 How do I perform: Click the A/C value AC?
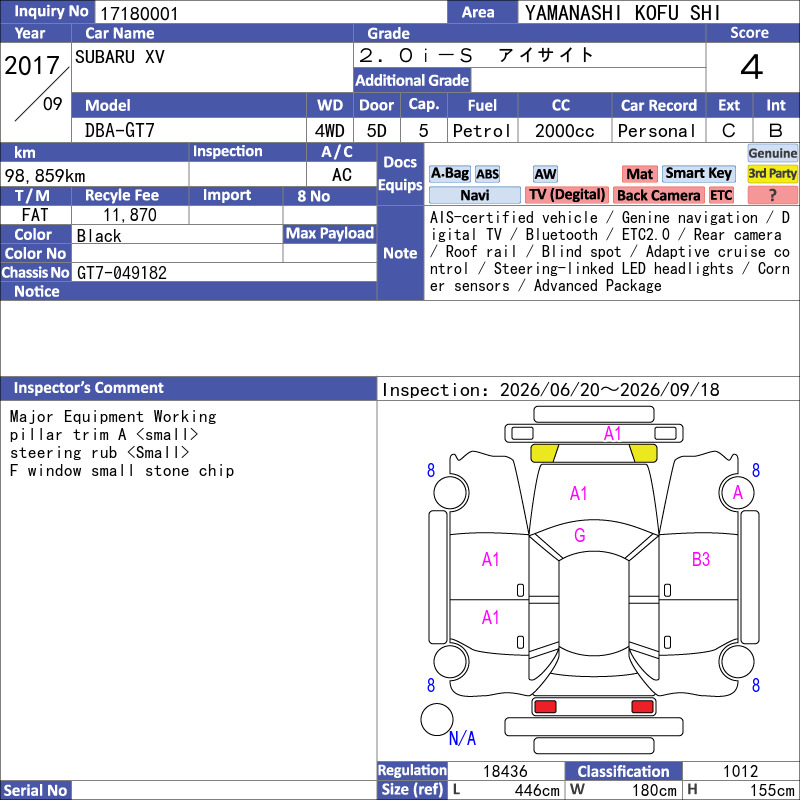[x=341, y=174]
